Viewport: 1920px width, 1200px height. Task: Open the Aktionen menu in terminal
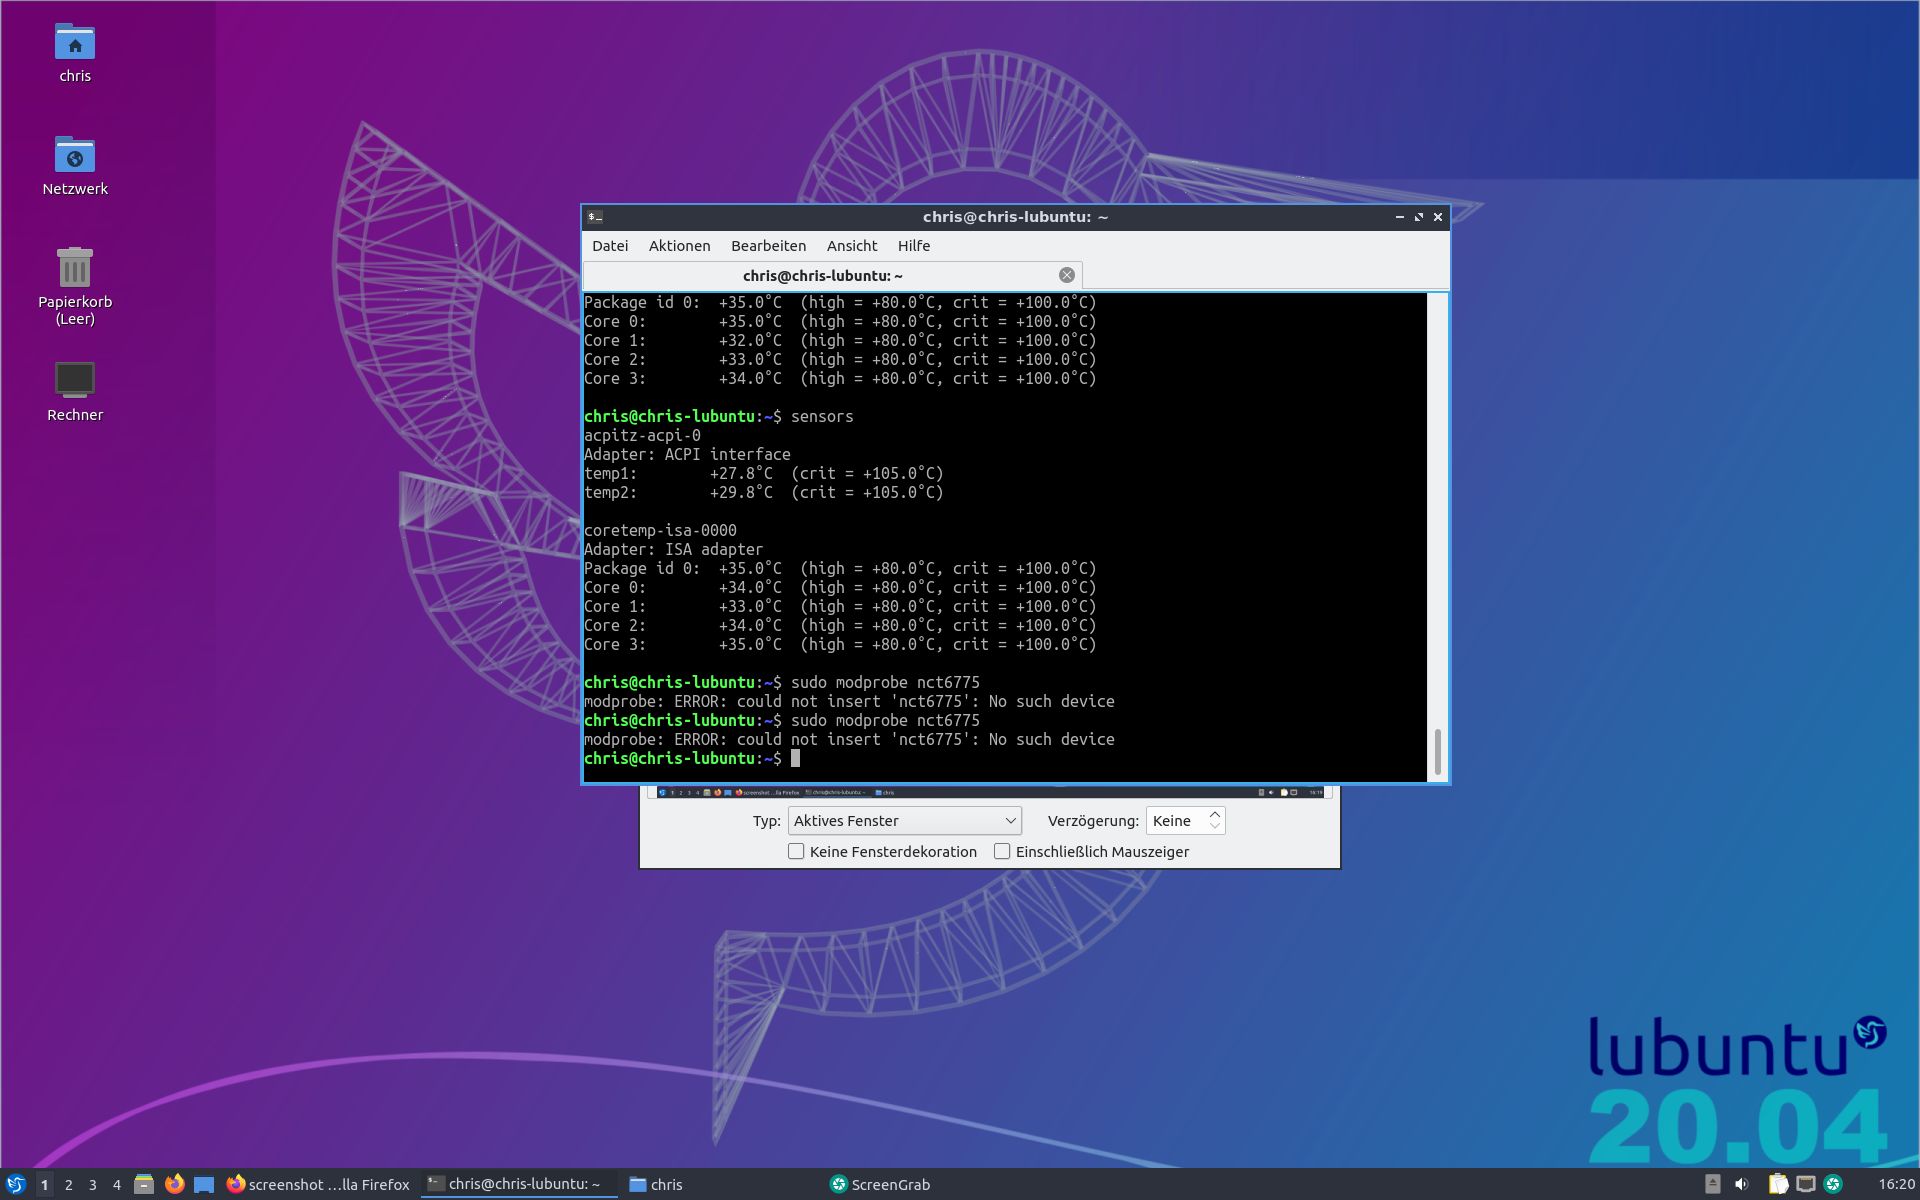[679, 246]
